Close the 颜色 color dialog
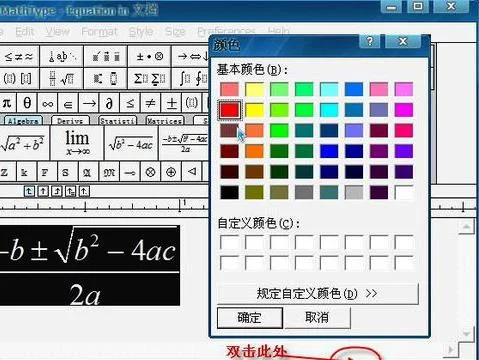479x360 pixels. coord(403,42)
